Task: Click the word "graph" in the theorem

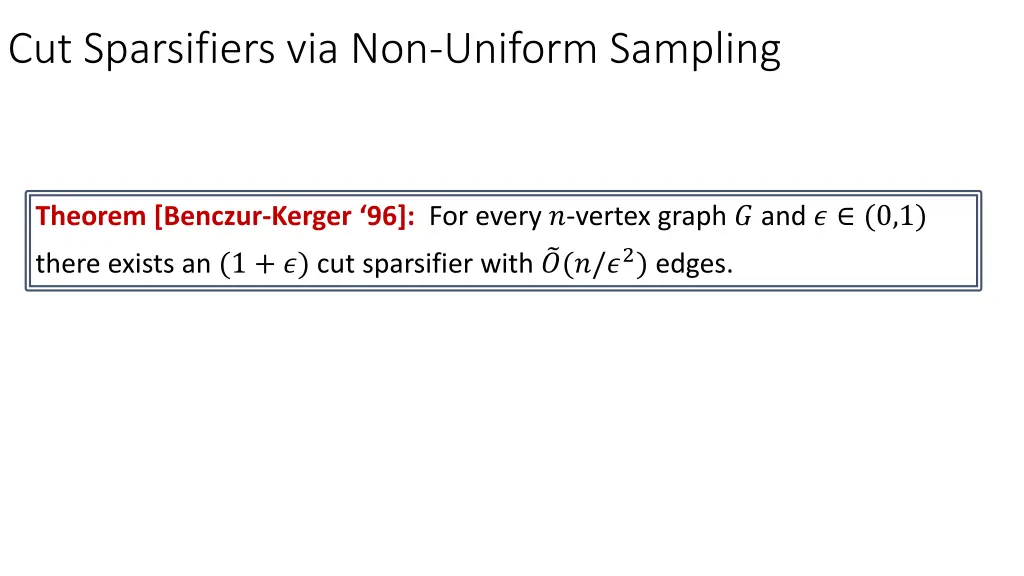Action: point(692,217)
